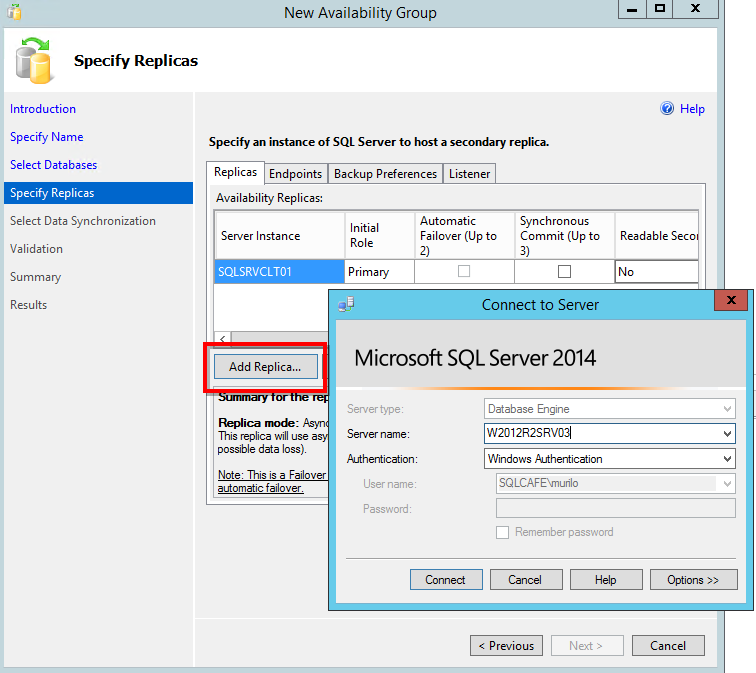This screenshot has height=673, width=756.
Task: Go to Select Databases wizard step
Action: pos(53,165)
